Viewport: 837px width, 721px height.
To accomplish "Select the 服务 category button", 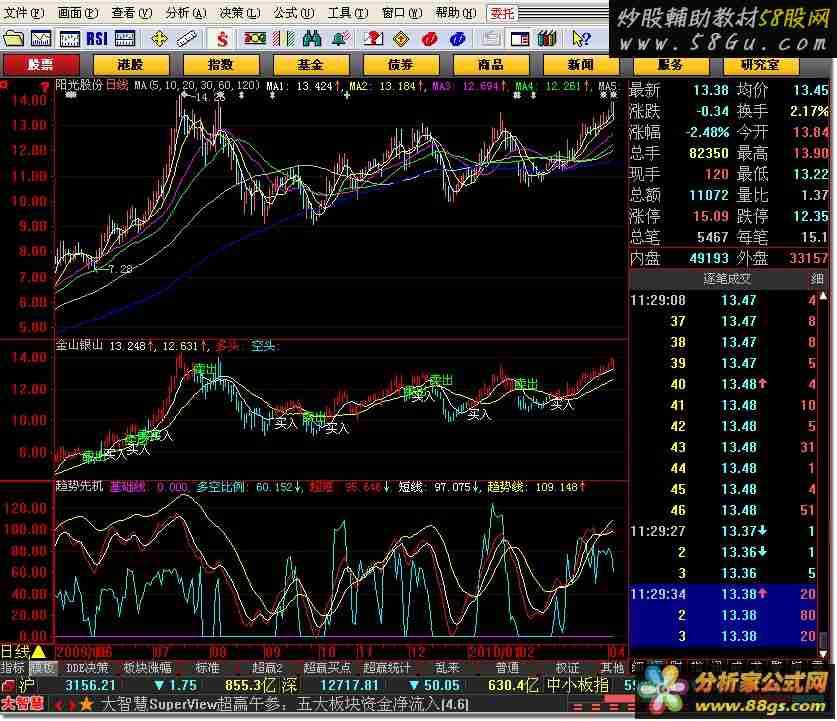I will (x=670, y=65).
